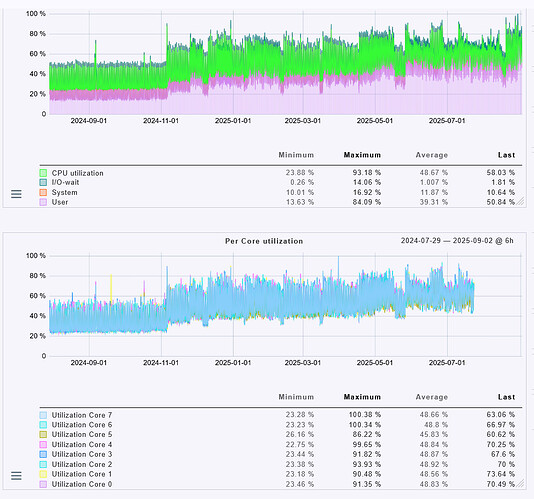Image resolution: width=534 pixels, height=499 pixels.
Task: Click Core 4 maximum value 99.65 %
Action: coord(366,445)
